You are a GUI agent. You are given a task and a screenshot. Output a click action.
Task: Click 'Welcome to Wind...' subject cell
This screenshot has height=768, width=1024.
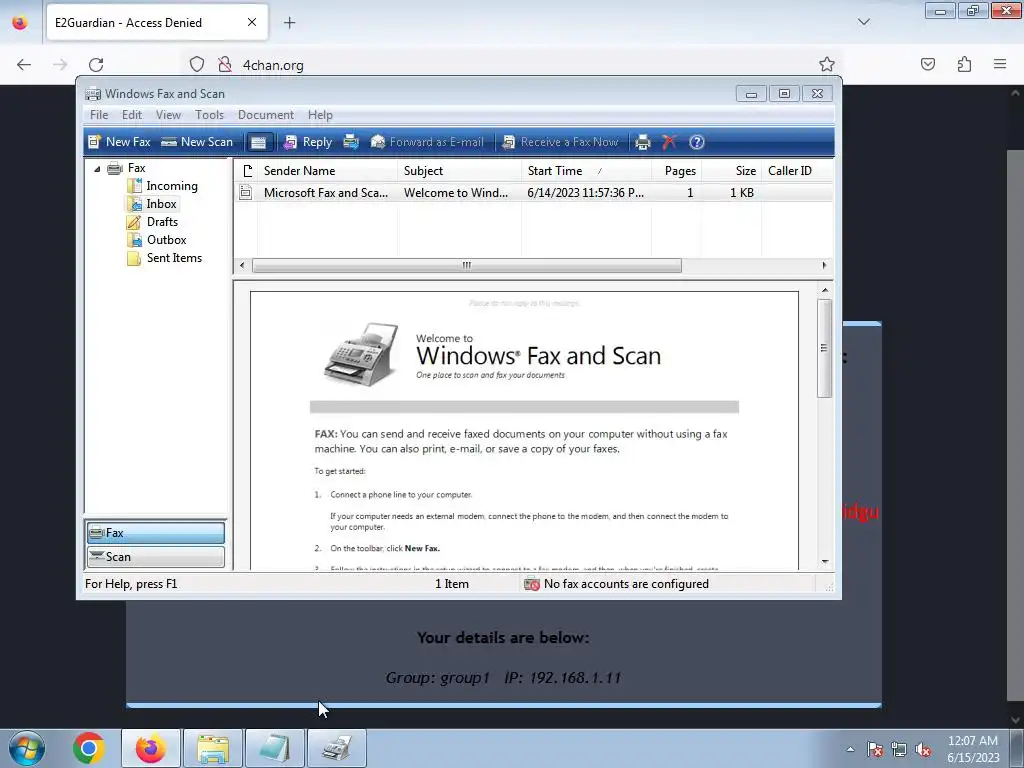pyautogui.click(x=456, y=193)
